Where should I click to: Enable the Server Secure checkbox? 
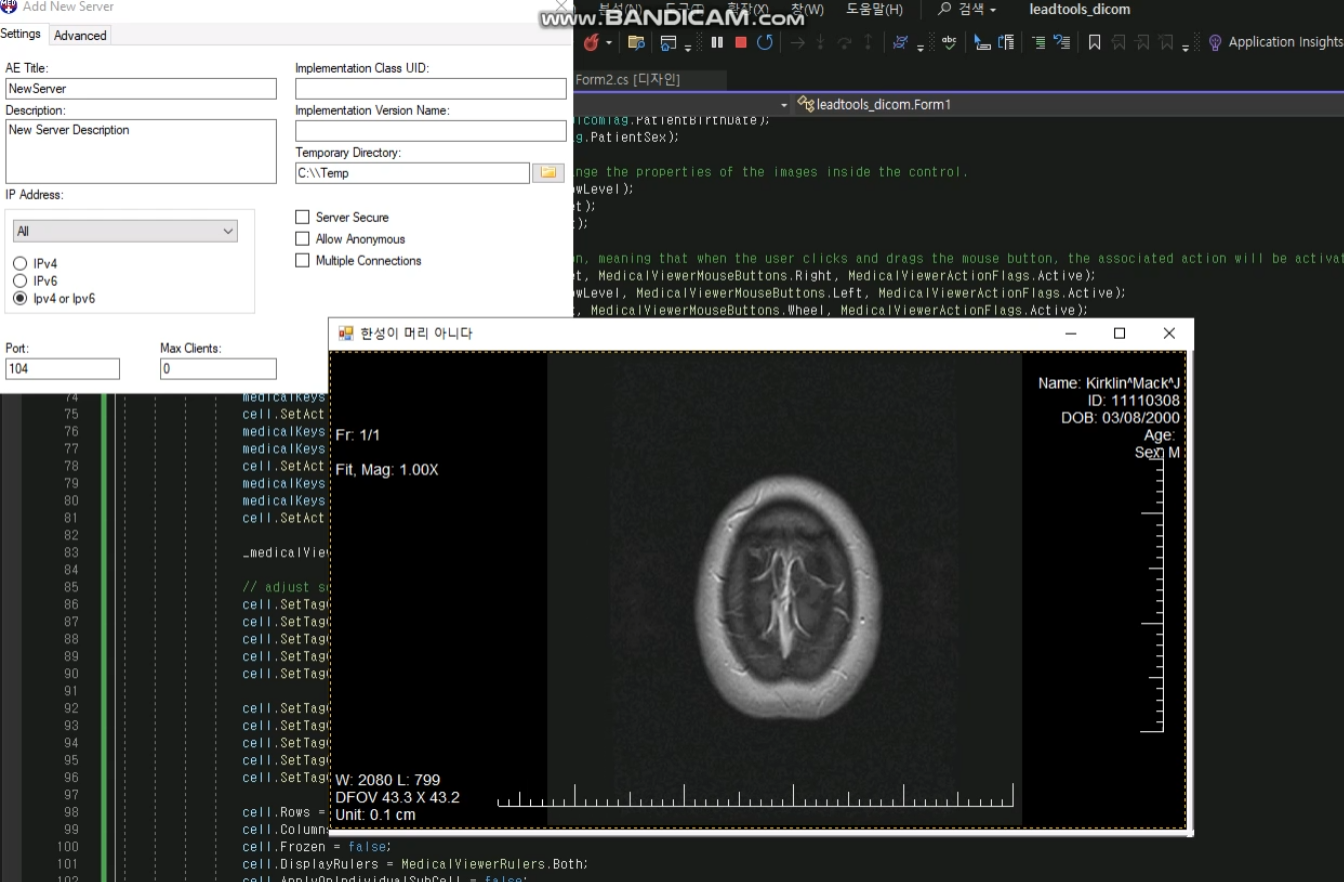302,217
